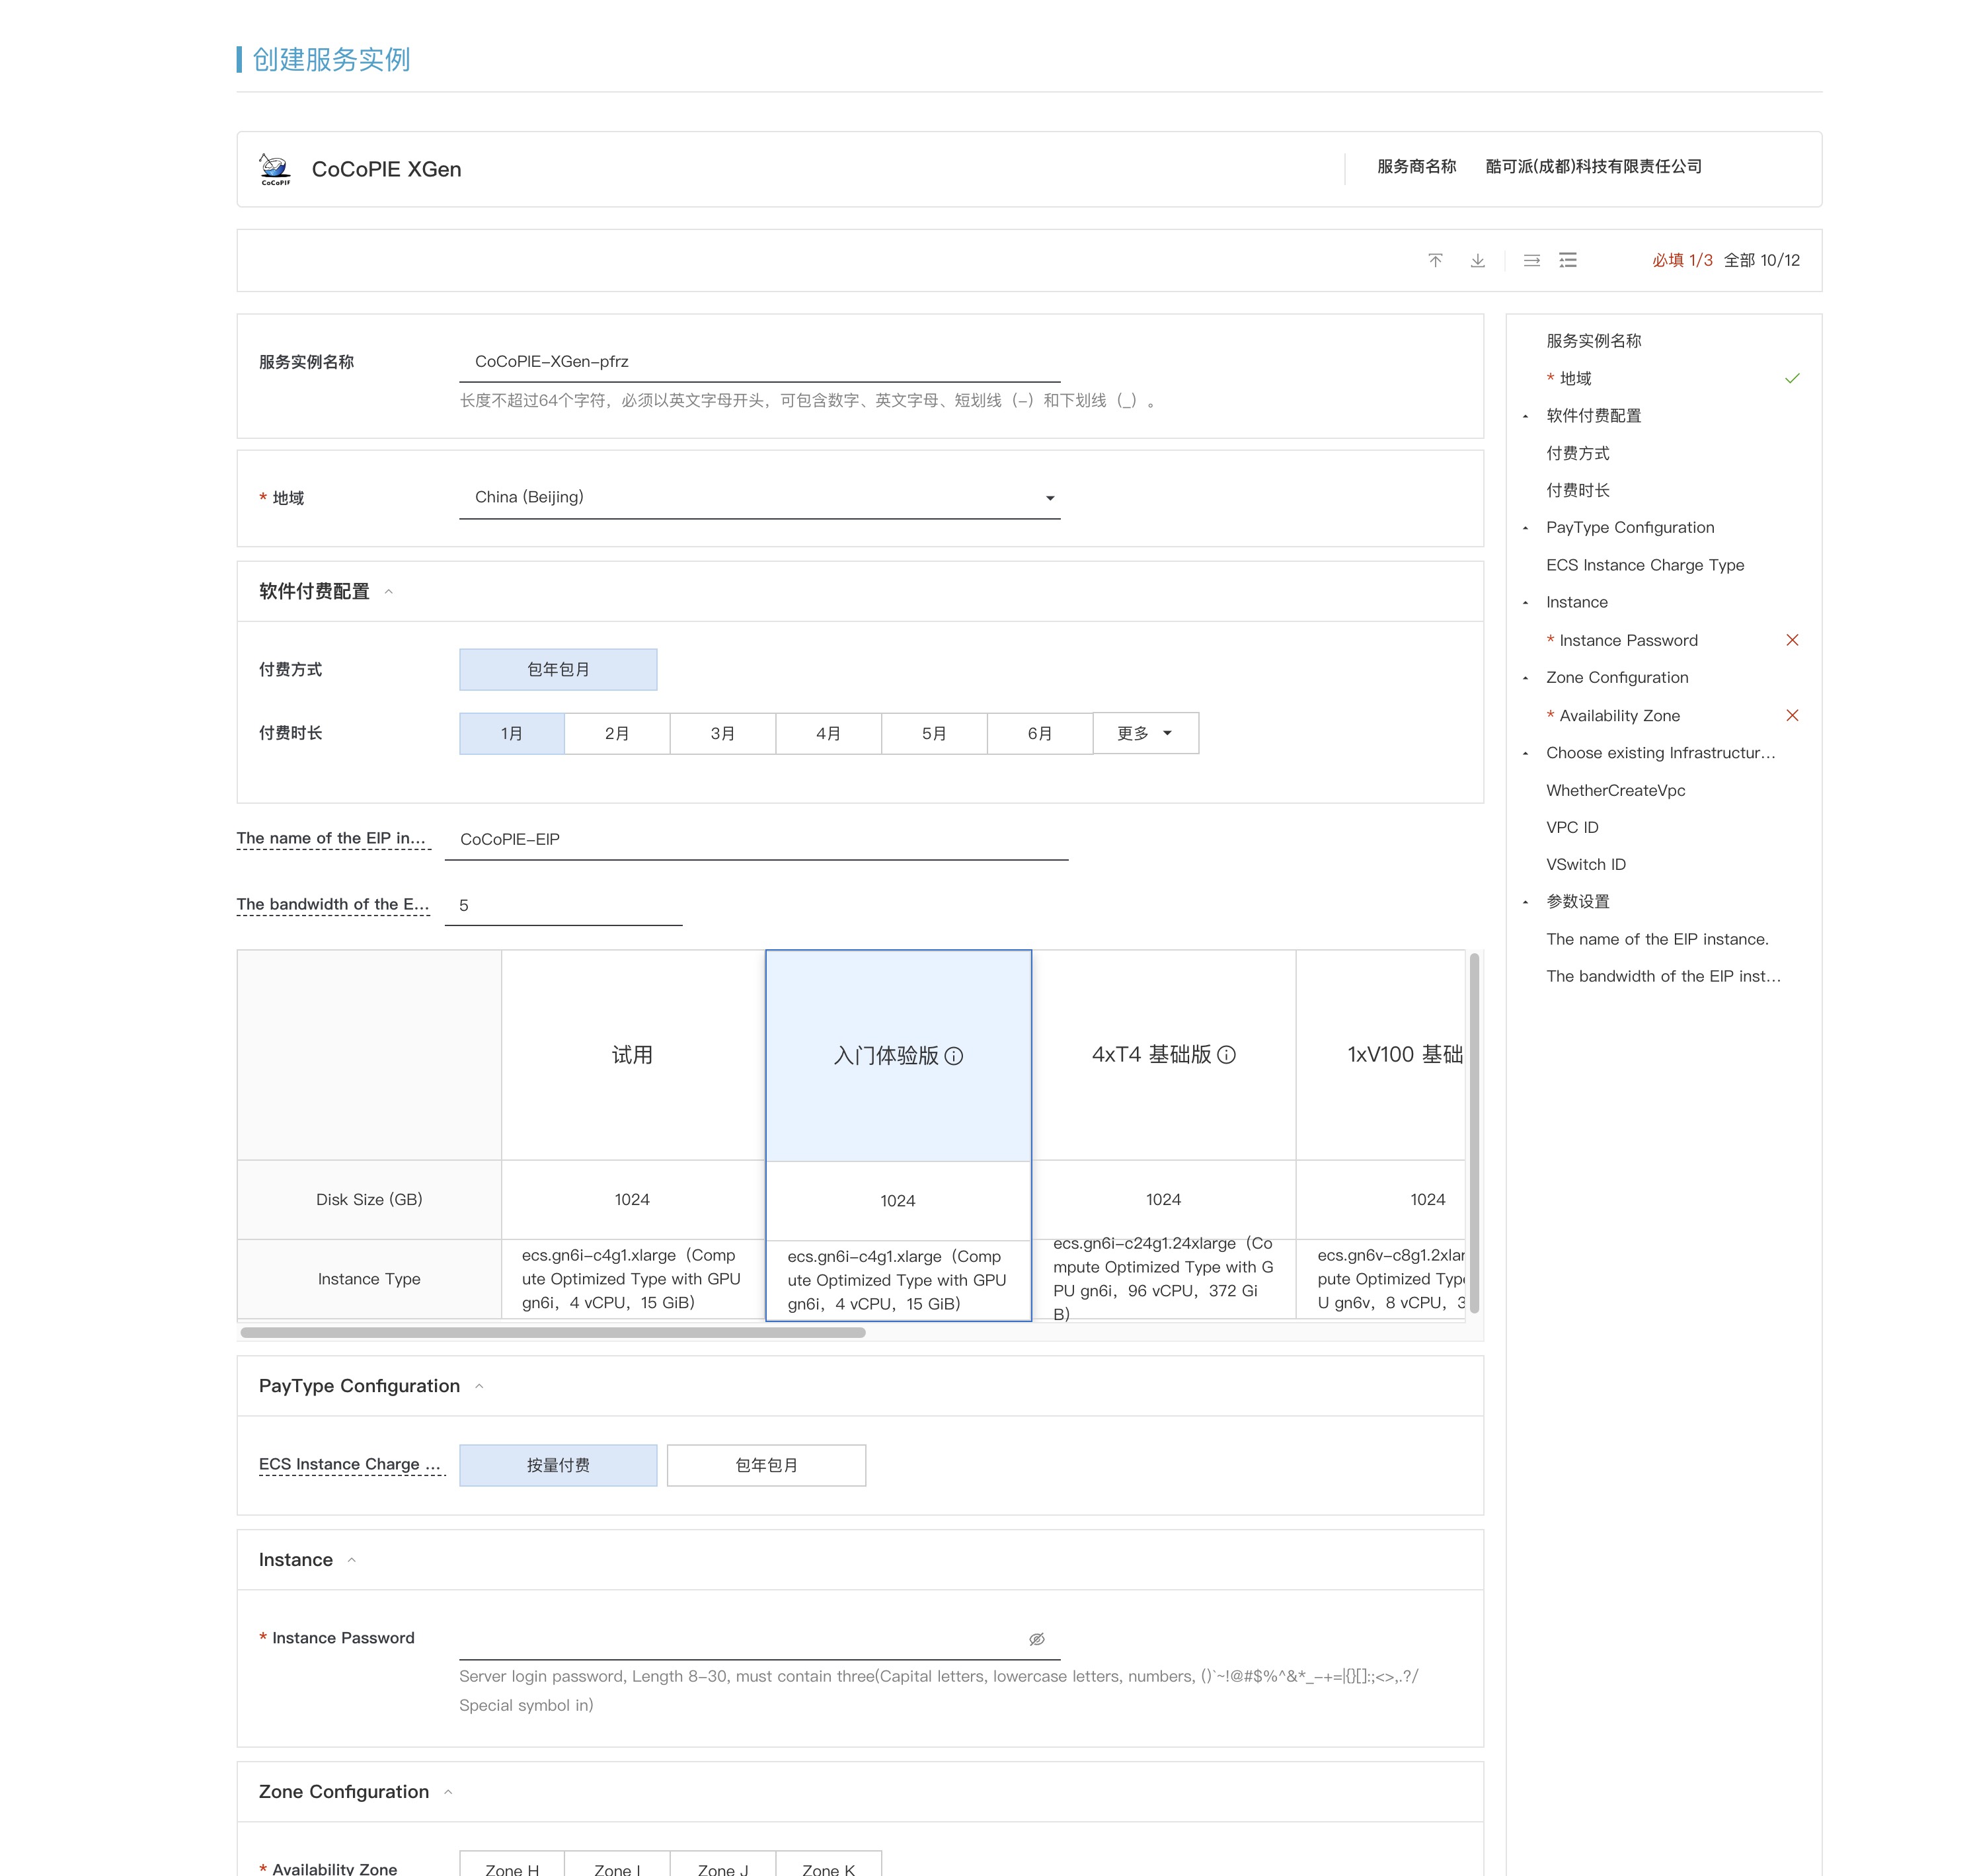Choose 包年包月 ECS charge type
The image size is (1971, 1876).
point(766,1465)
